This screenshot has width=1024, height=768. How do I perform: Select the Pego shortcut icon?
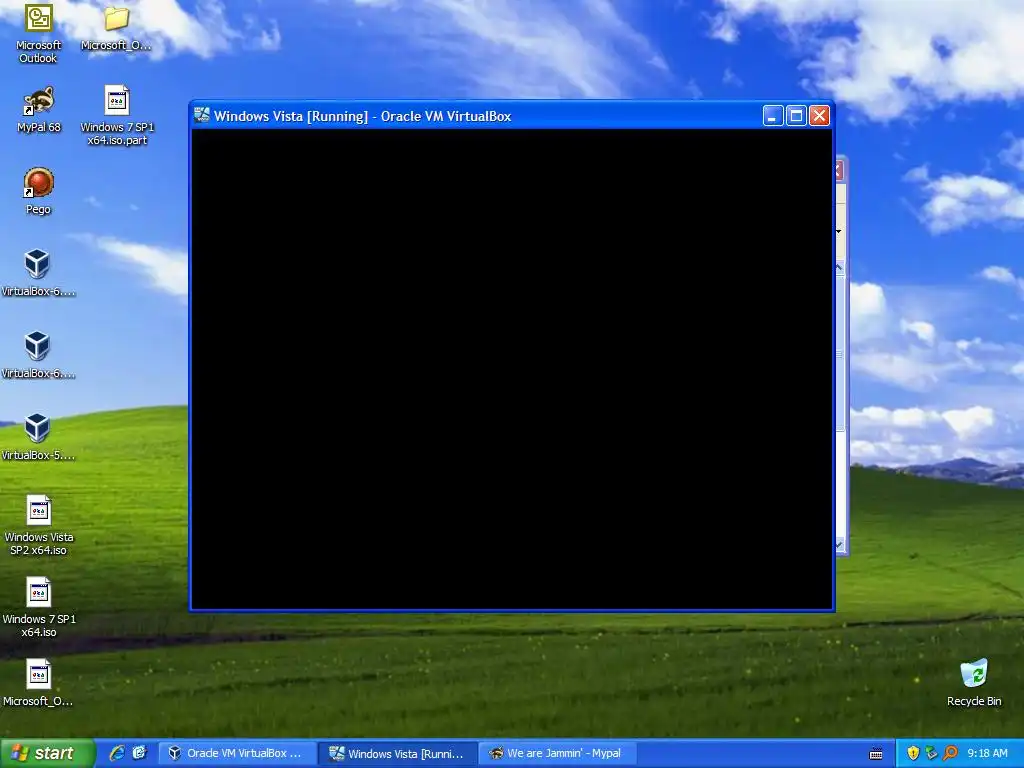pyautogui.click(x=39, y=191)
